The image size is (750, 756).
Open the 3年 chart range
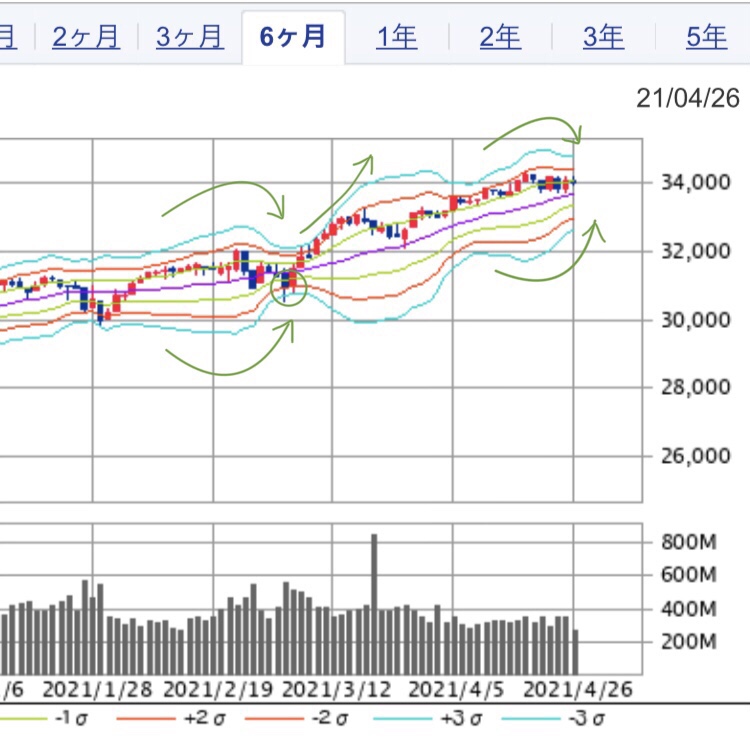click(x=603, y=37)
